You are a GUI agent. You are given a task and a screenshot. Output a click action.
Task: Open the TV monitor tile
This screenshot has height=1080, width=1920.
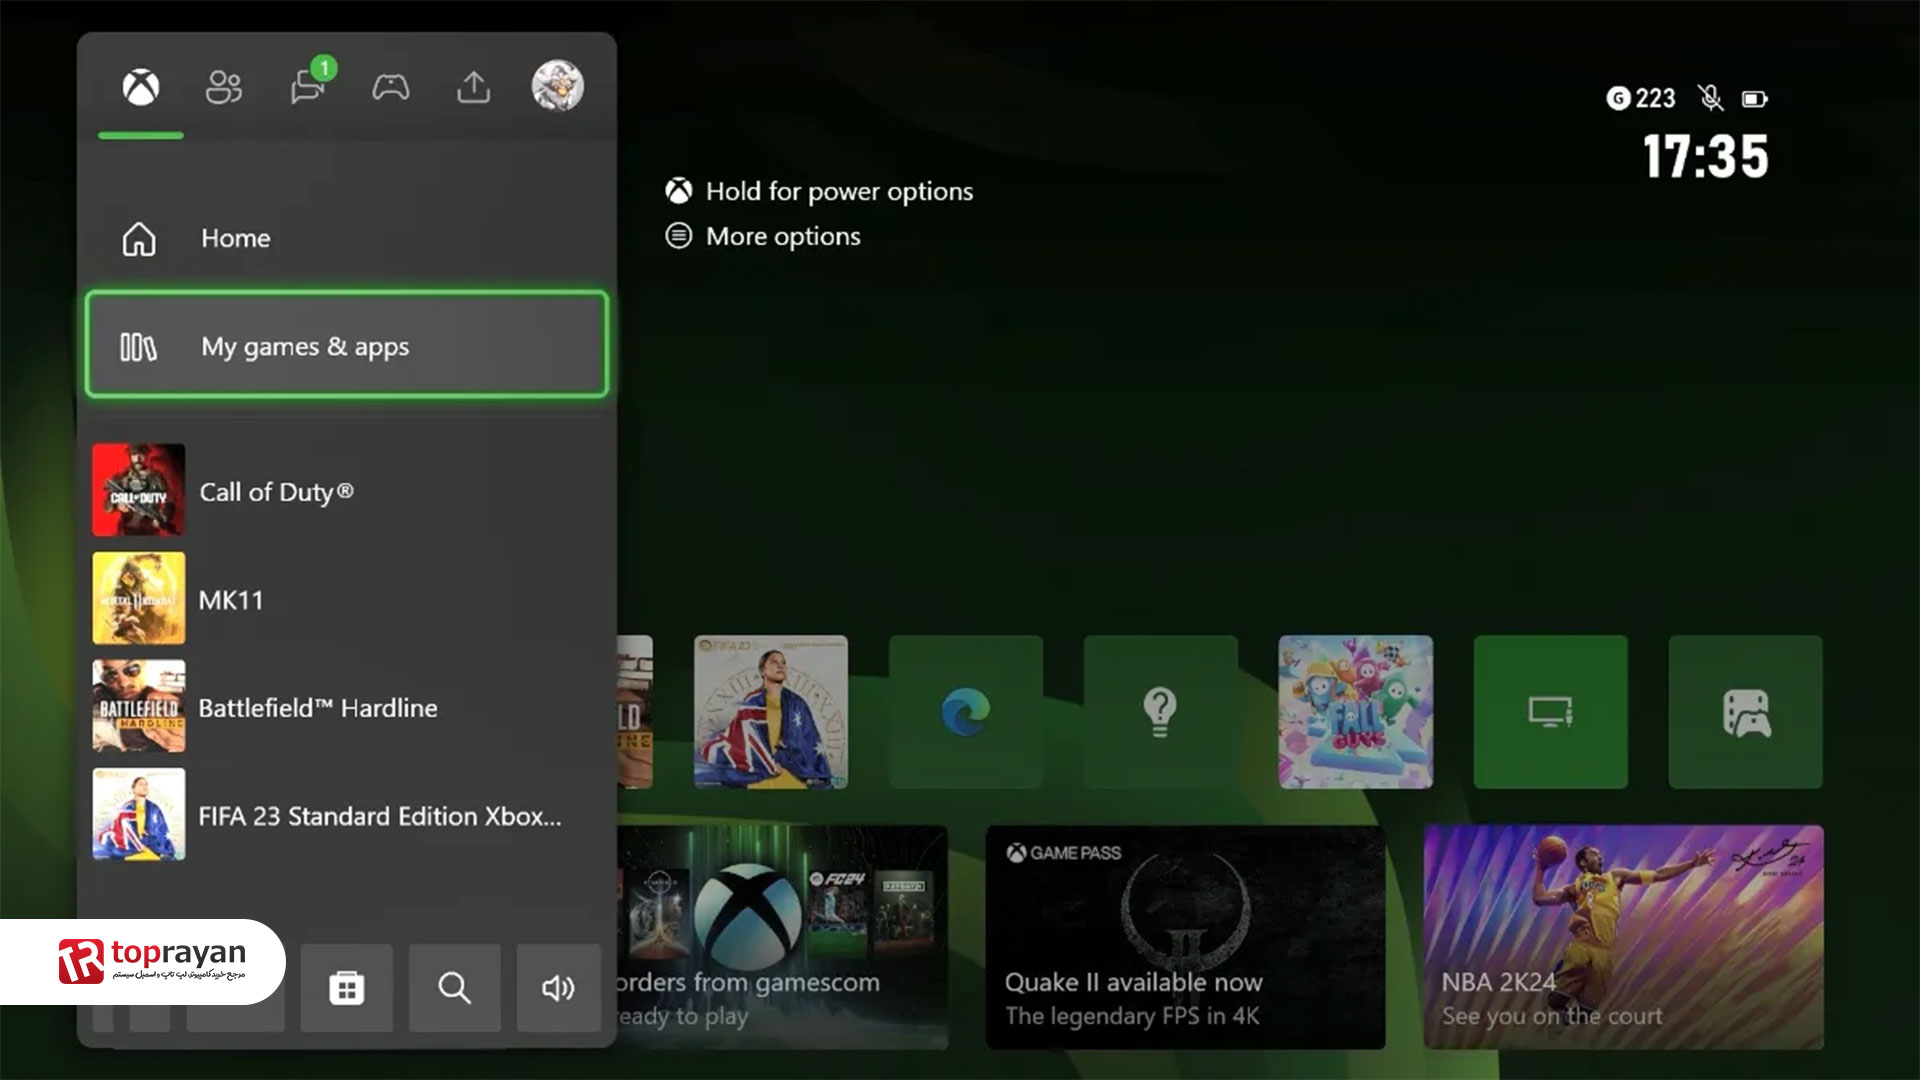click(1551, 712)
